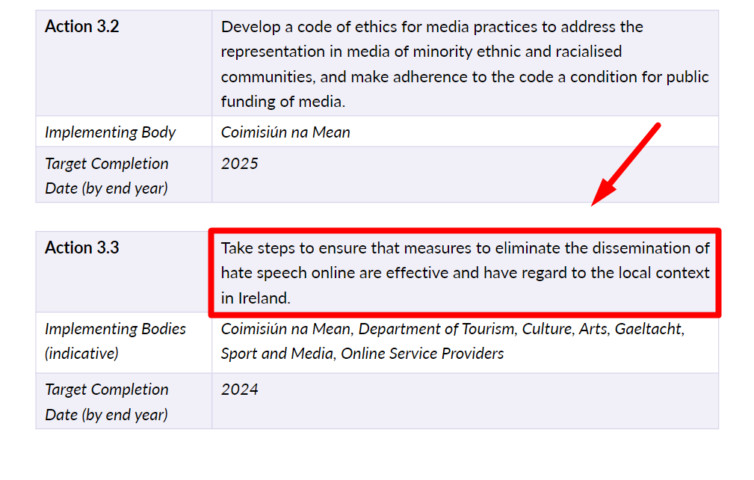
Task: Click the words "in Ireland" in Action 3.3
Action: click(x=256, y=298)
